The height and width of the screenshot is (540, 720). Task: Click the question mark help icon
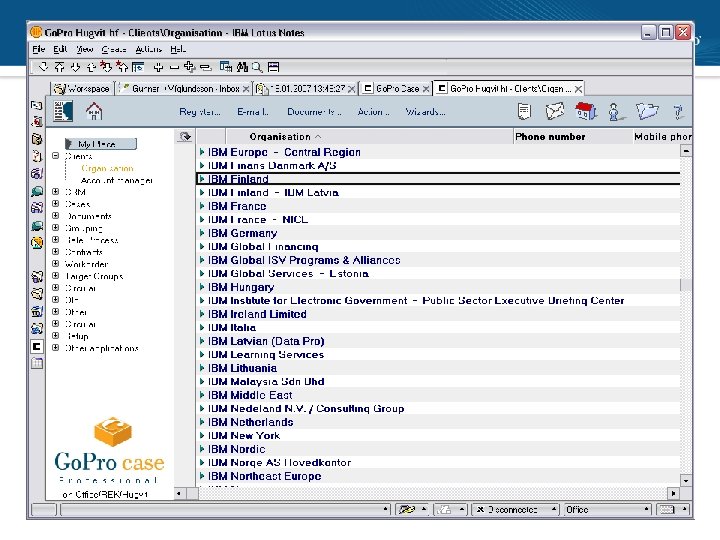click(678, 112)
